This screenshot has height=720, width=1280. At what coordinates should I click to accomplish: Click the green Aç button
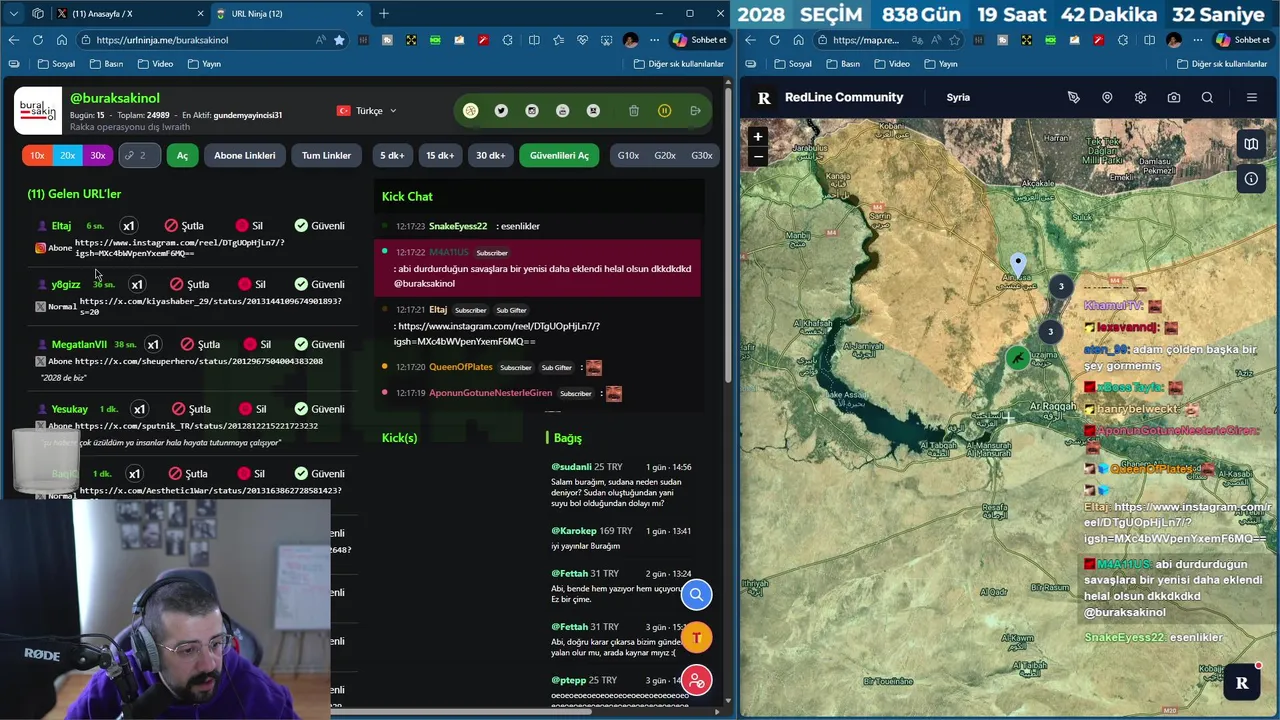[182, 155]
